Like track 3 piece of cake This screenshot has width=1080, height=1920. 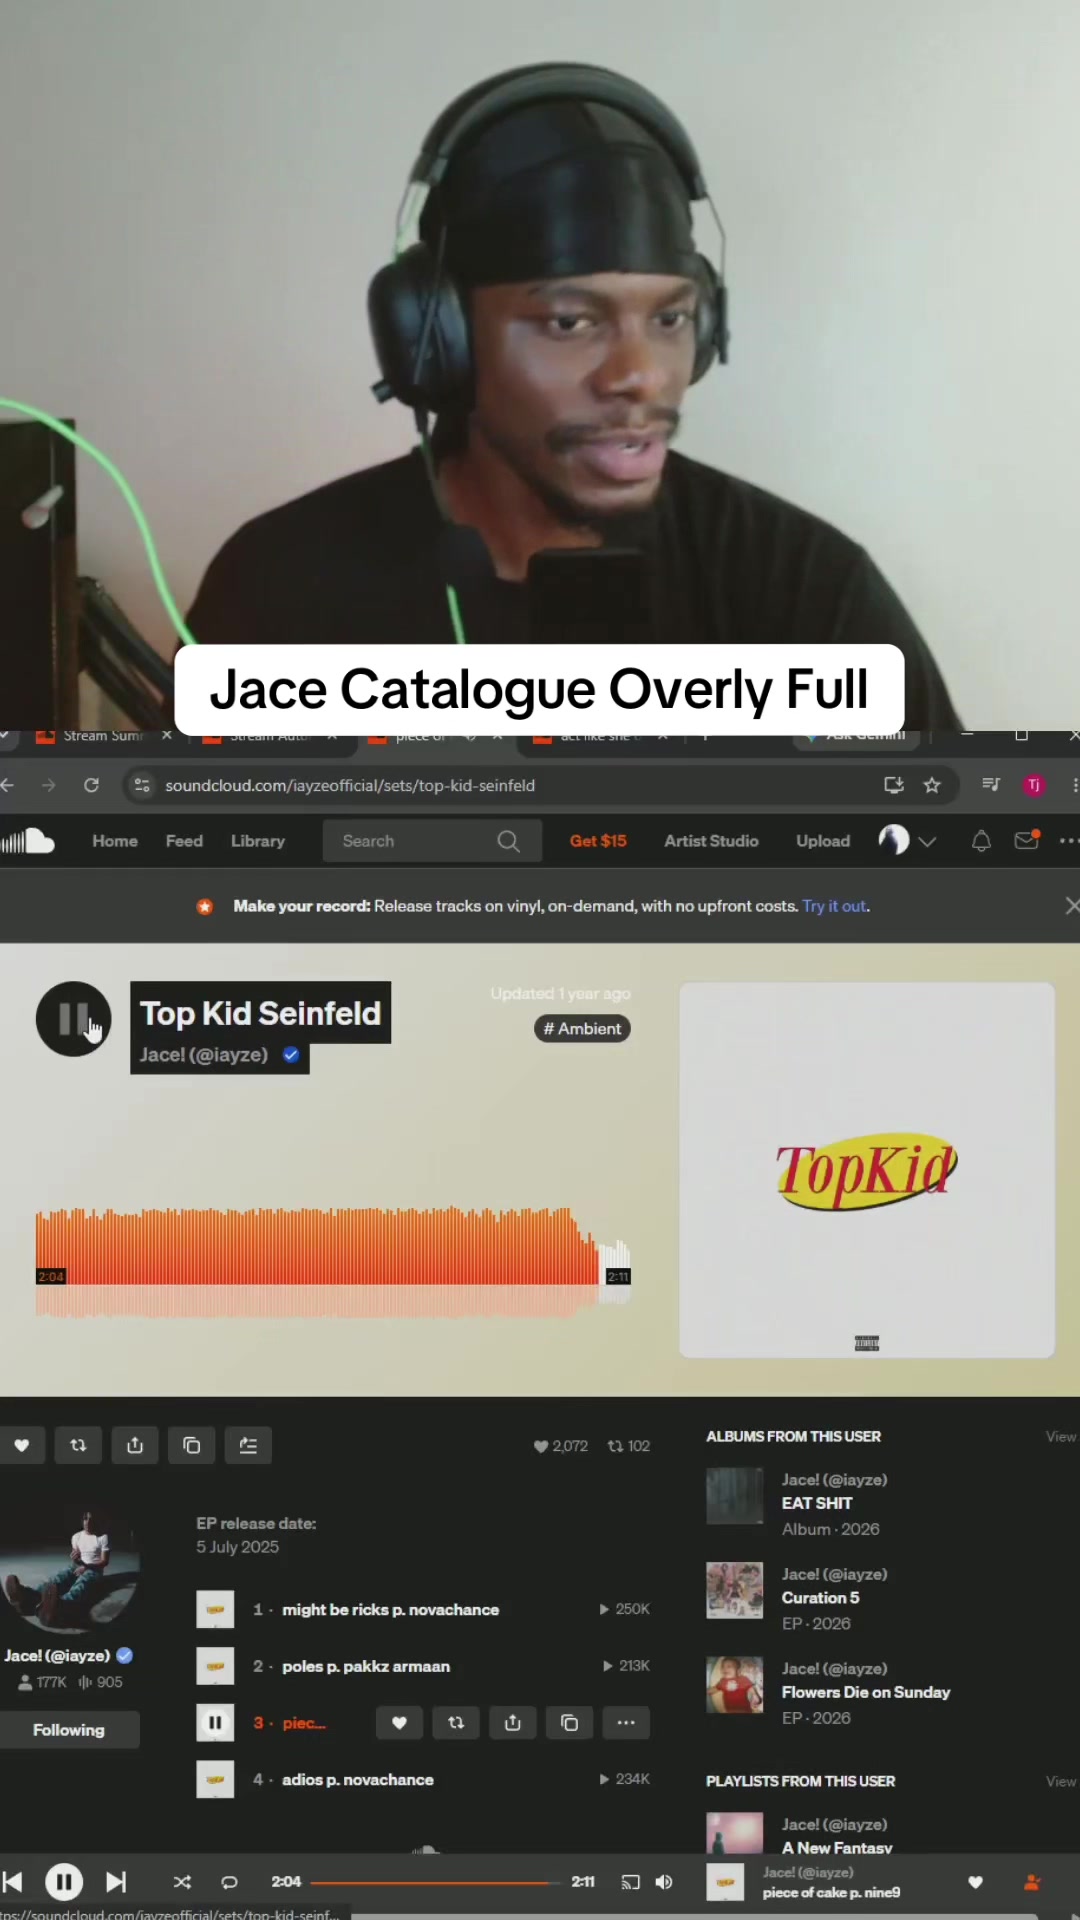pos(399,1722)
